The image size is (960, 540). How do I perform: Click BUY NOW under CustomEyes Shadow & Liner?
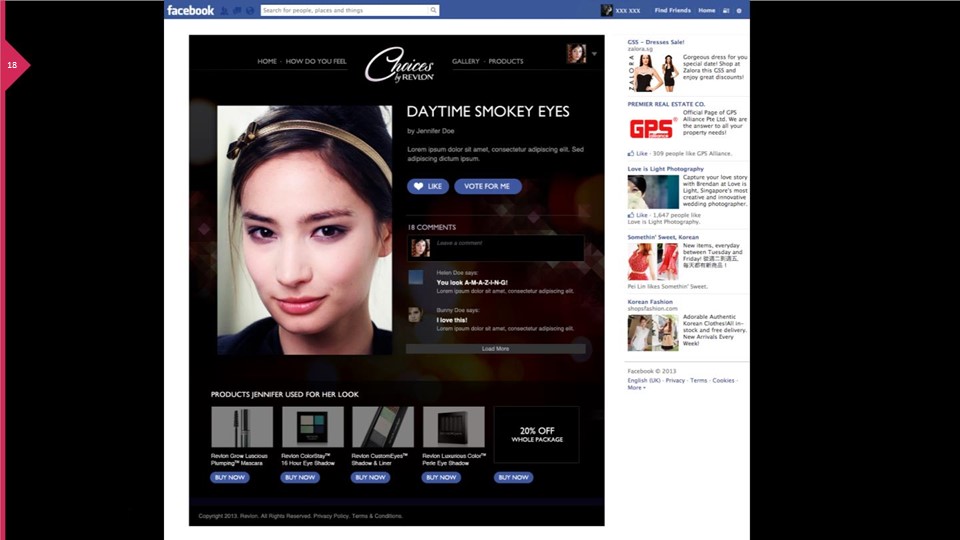(370, 478)
